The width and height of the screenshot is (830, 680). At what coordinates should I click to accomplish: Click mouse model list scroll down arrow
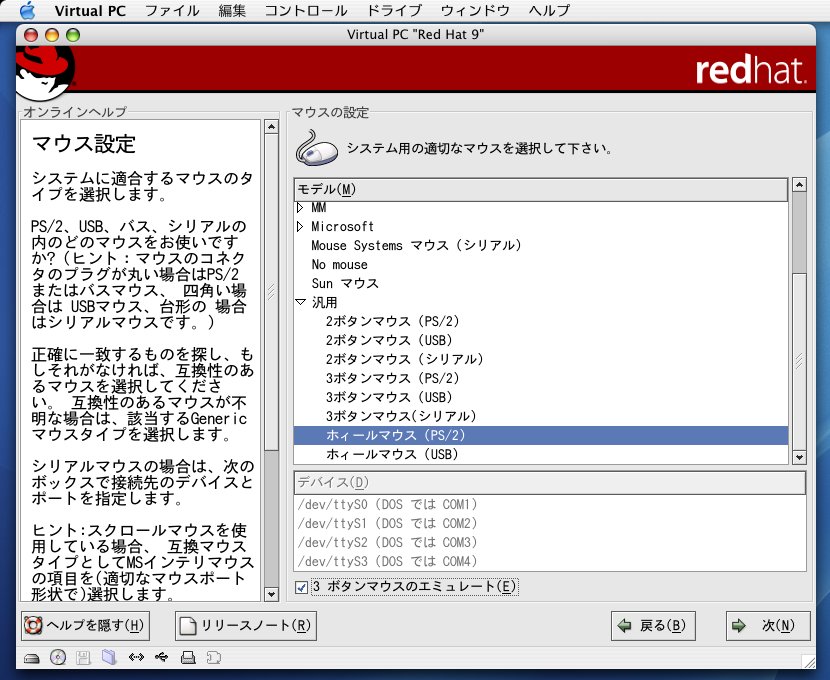pos(799,457)
